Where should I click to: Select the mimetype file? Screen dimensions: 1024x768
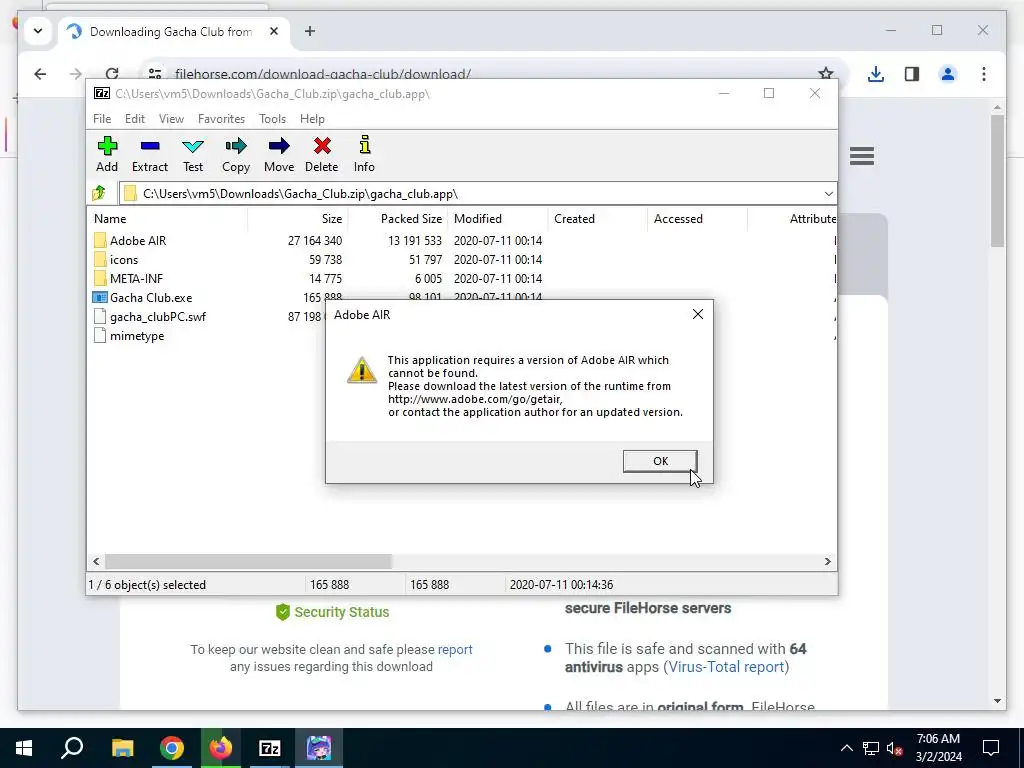point(129,336)
